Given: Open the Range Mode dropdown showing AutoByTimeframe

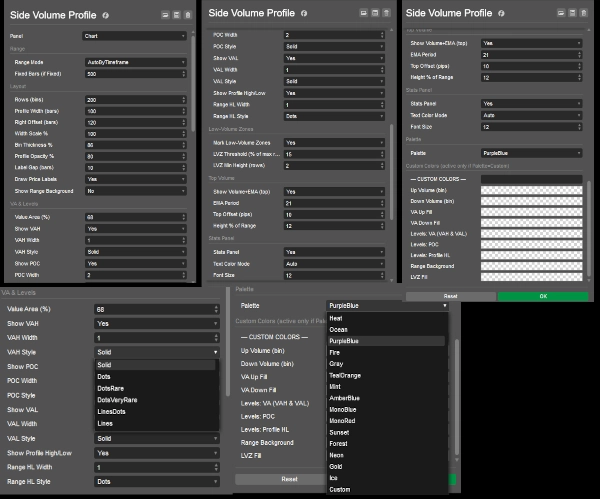Looking at the screenshot, I should click(x=135, y=62).
